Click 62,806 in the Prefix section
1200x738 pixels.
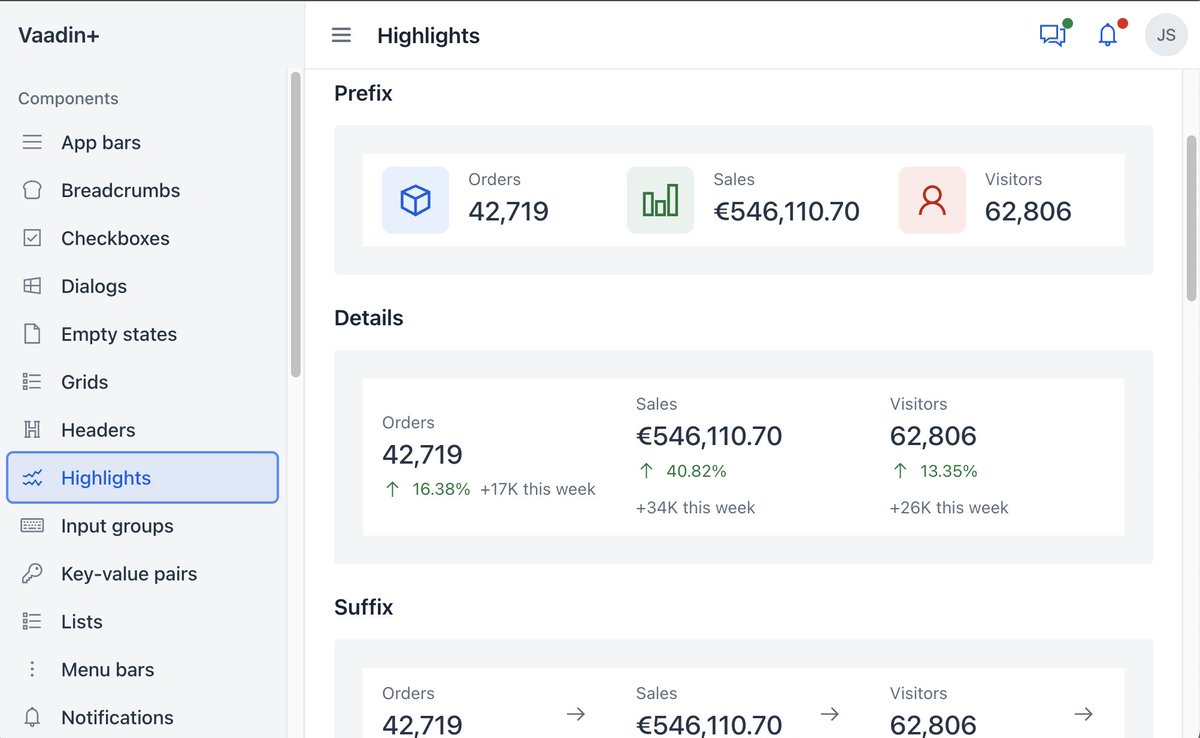click(1028, 211)
